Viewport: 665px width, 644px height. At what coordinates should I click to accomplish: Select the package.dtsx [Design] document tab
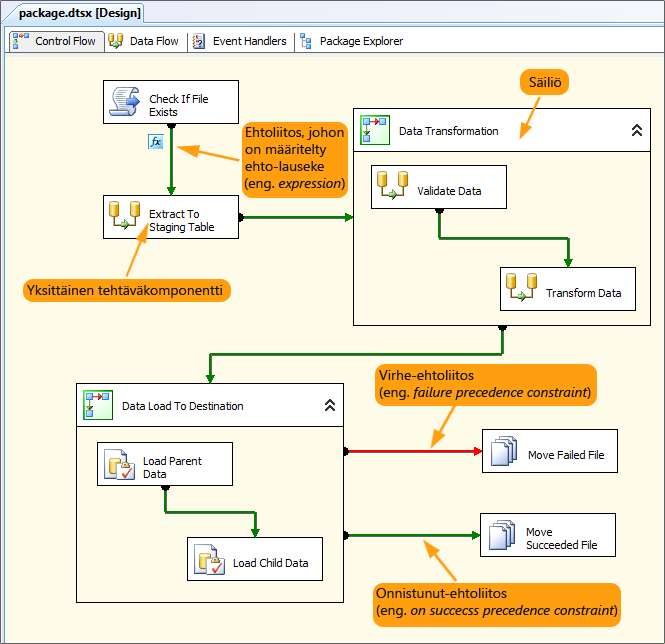coord(79,13)
